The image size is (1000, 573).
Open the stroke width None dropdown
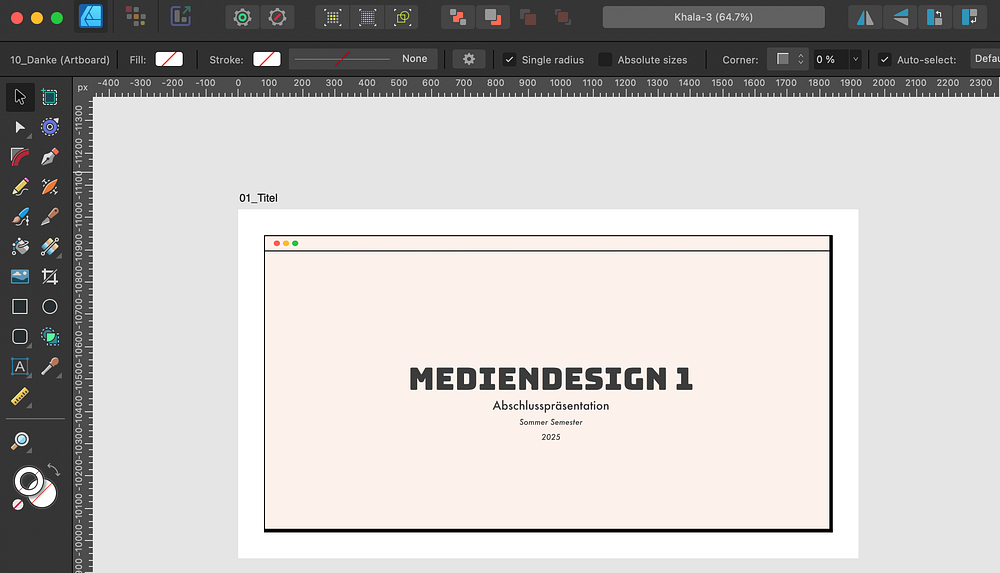point(363,59)
